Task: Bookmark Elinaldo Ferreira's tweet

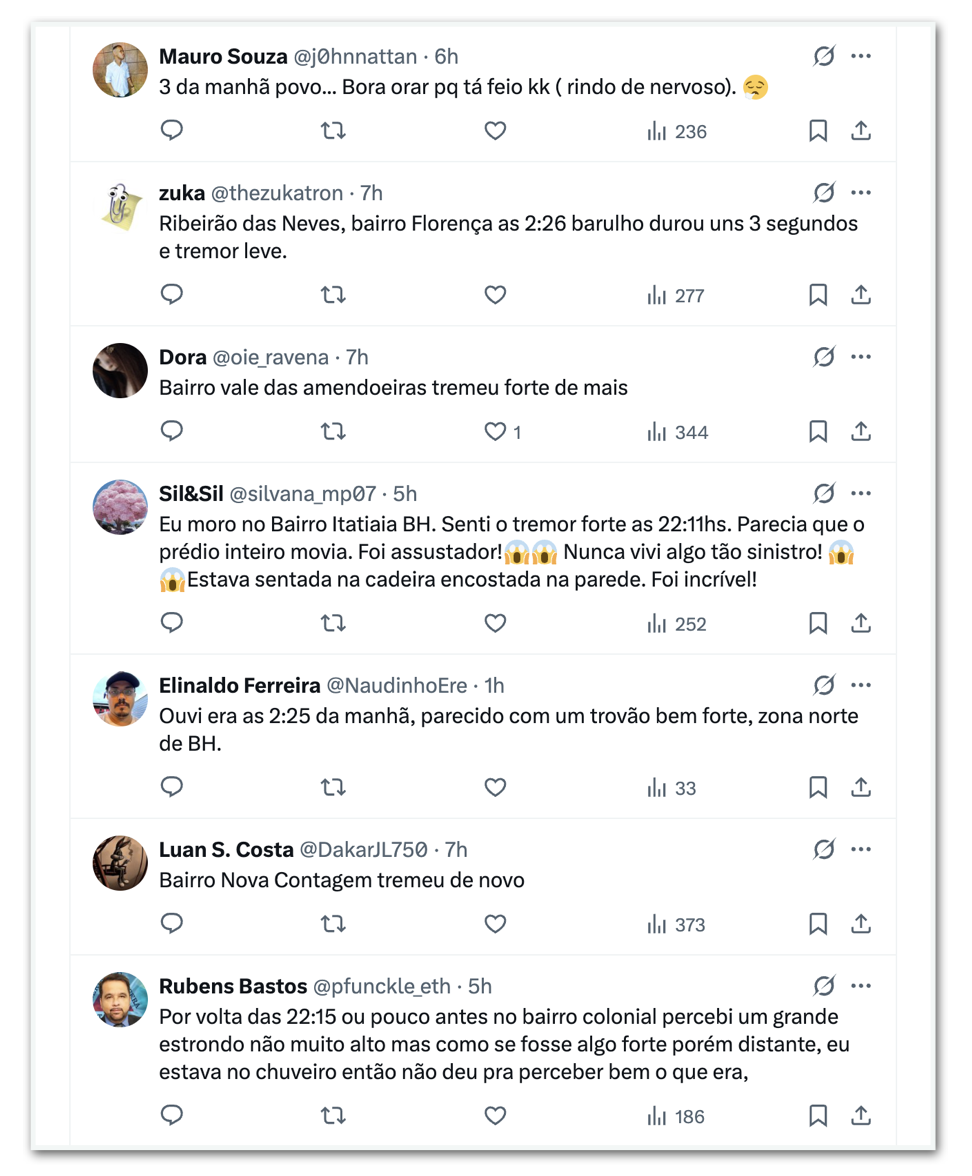Action: pyautogui.click(x=818, y=788)
